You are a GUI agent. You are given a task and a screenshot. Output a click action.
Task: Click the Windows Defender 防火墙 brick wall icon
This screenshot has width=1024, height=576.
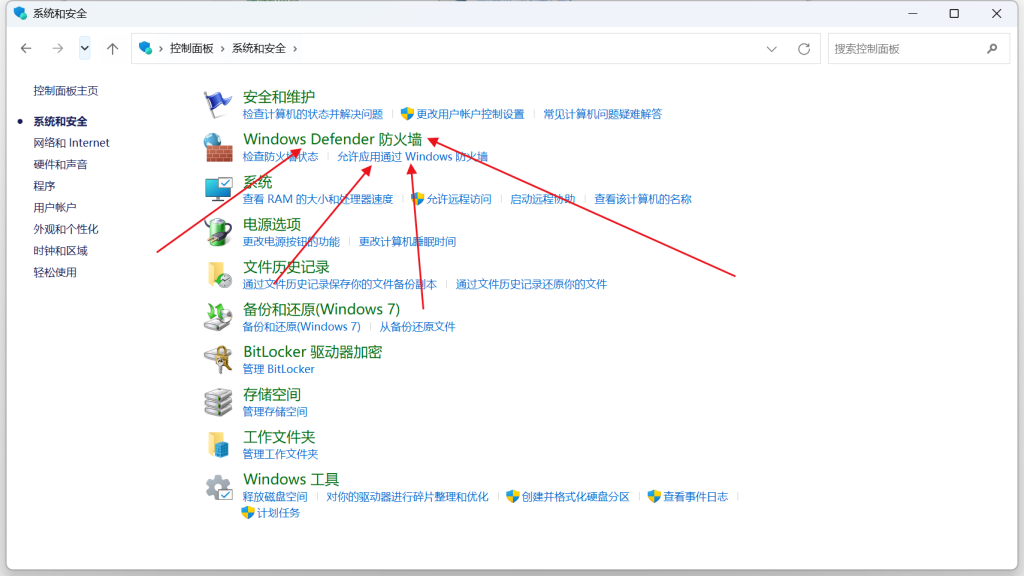[x=217, y=147]
